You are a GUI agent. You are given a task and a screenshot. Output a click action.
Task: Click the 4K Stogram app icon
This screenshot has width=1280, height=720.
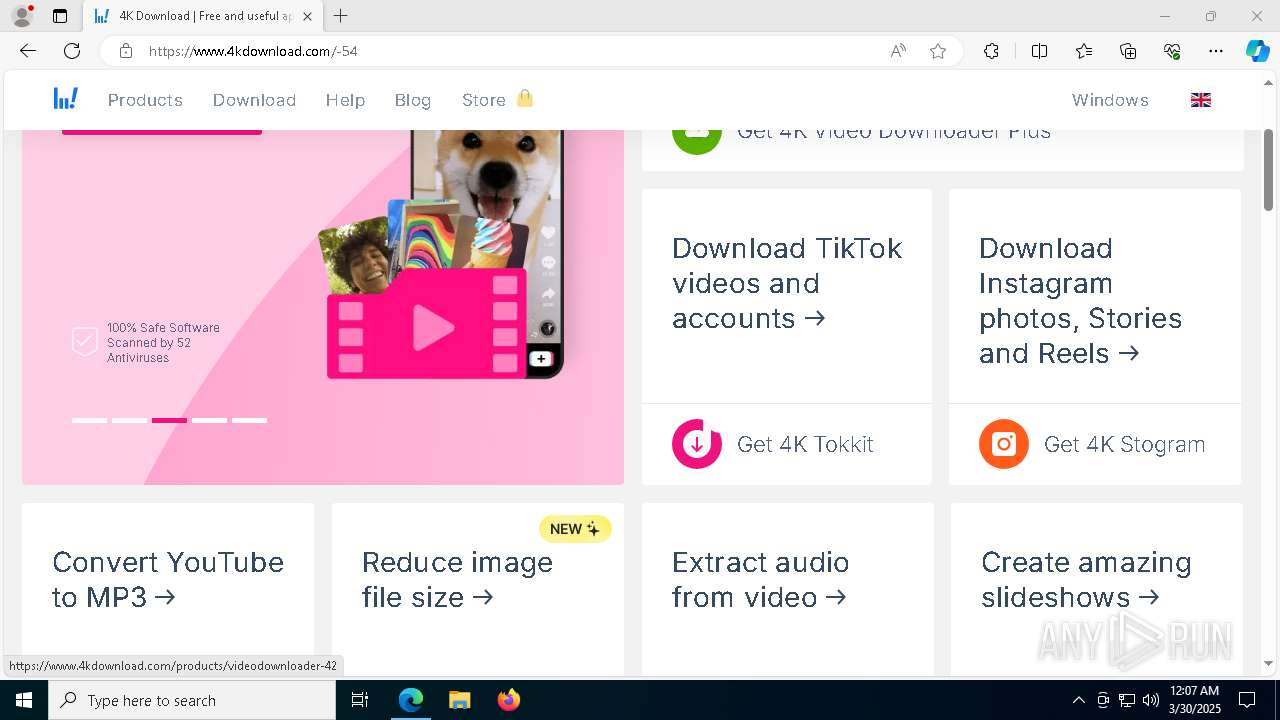tap(1004, 444)
